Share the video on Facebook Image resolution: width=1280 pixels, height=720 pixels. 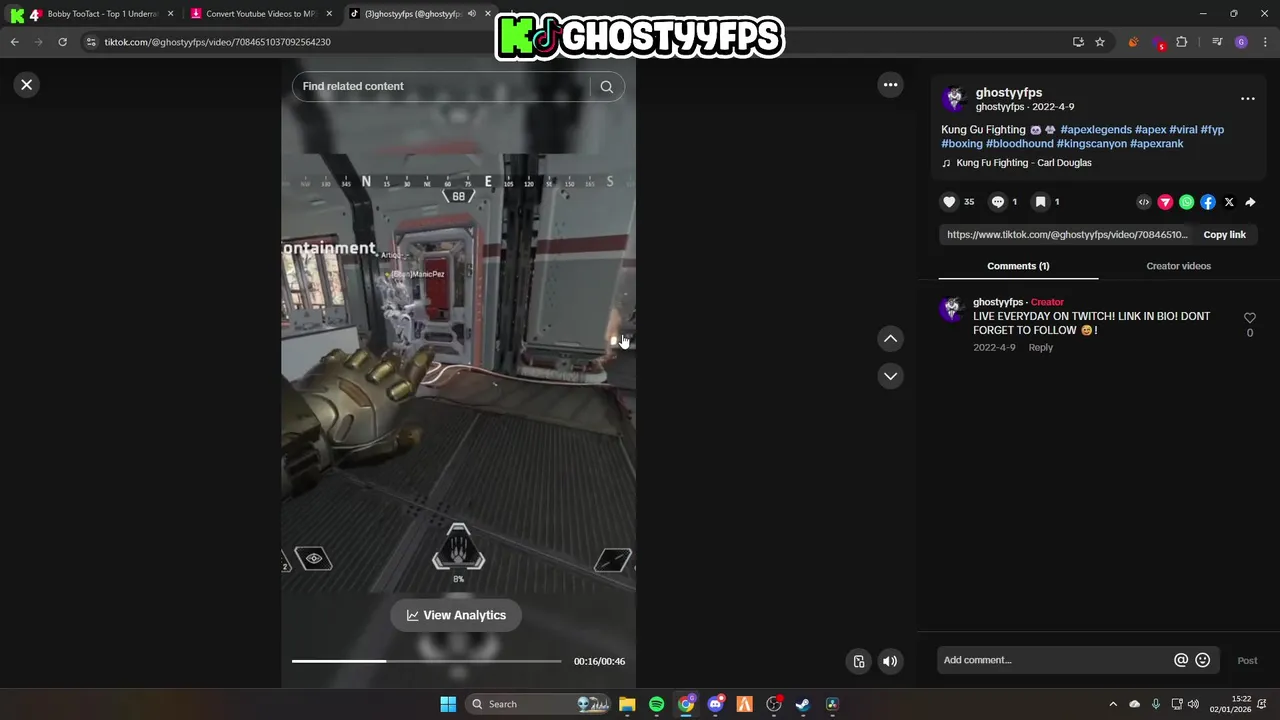click(x=1208, y=202)
